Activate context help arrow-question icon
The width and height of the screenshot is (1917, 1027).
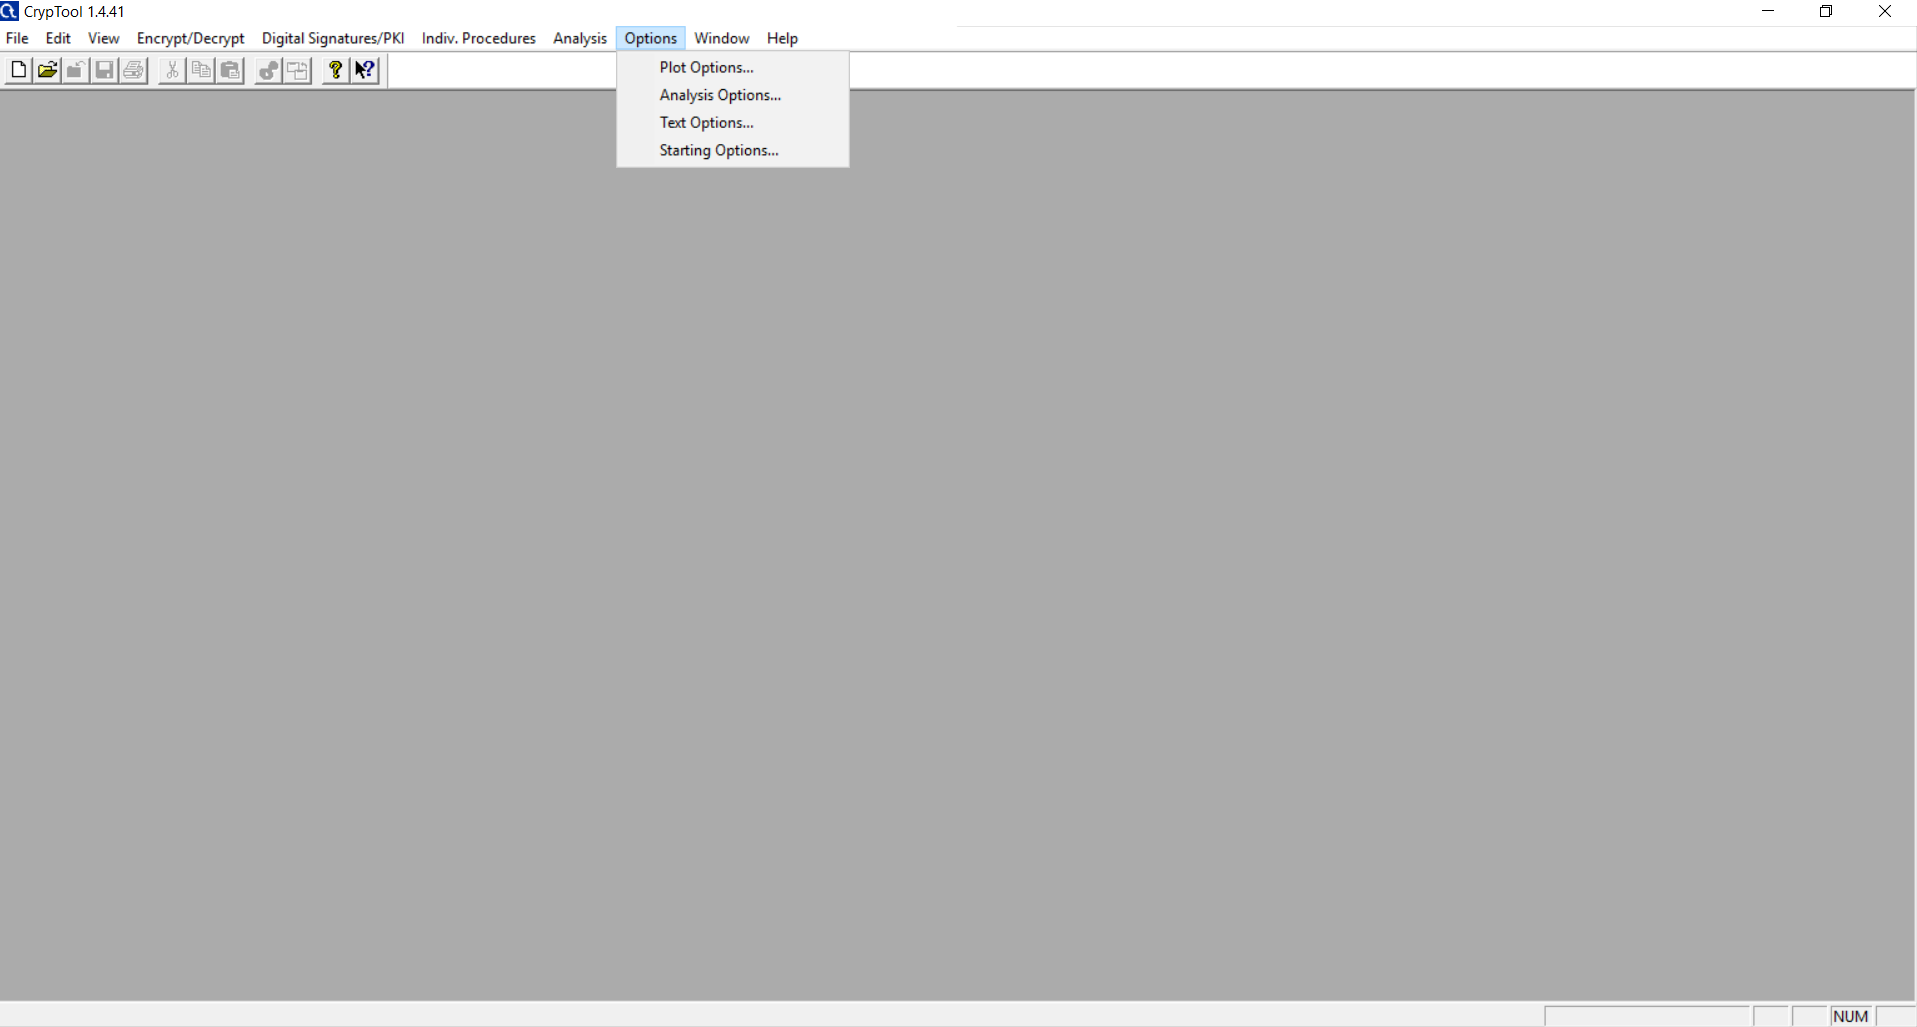365,70
